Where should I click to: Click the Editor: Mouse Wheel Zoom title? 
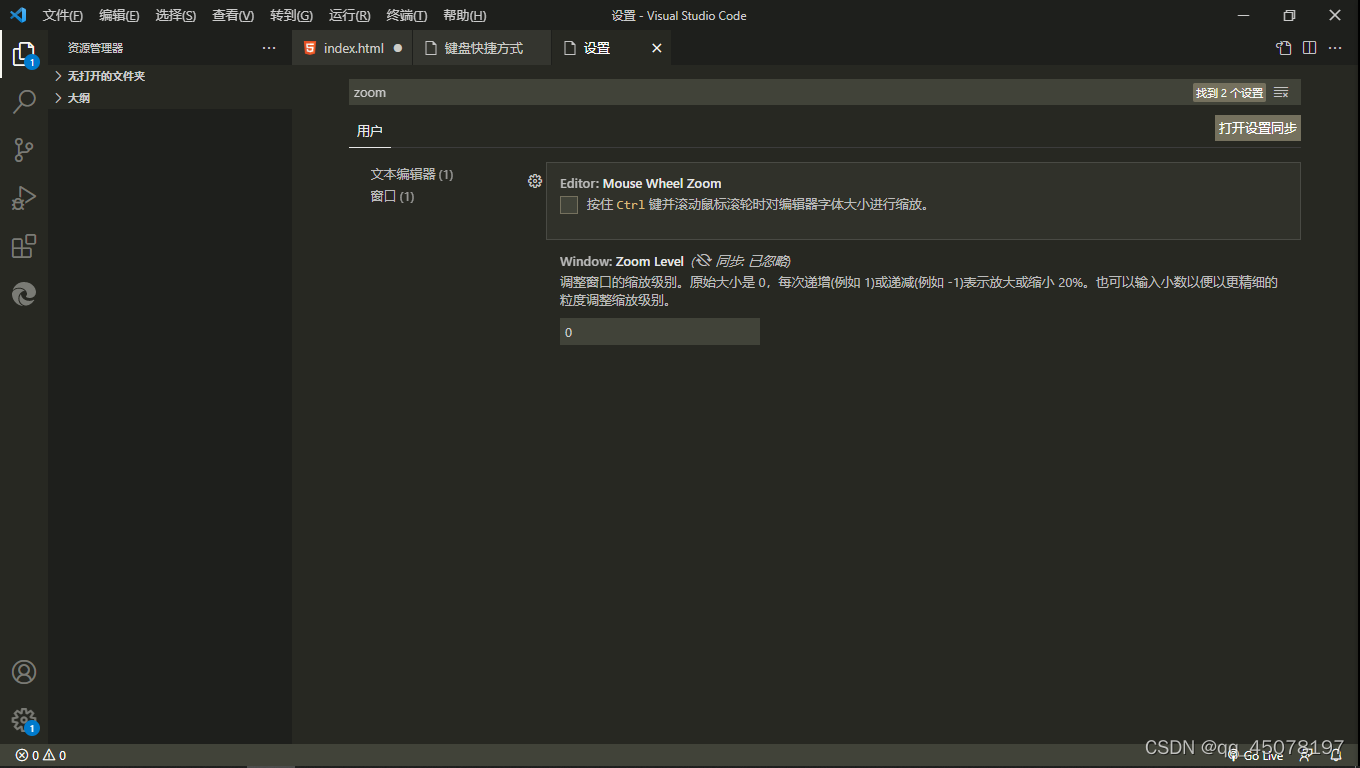(640, 183)
